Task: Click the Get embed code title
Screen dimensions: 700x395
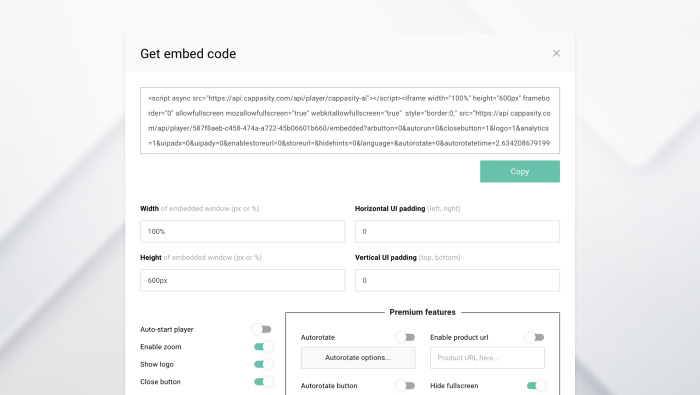Action: [x=188, y=54]
